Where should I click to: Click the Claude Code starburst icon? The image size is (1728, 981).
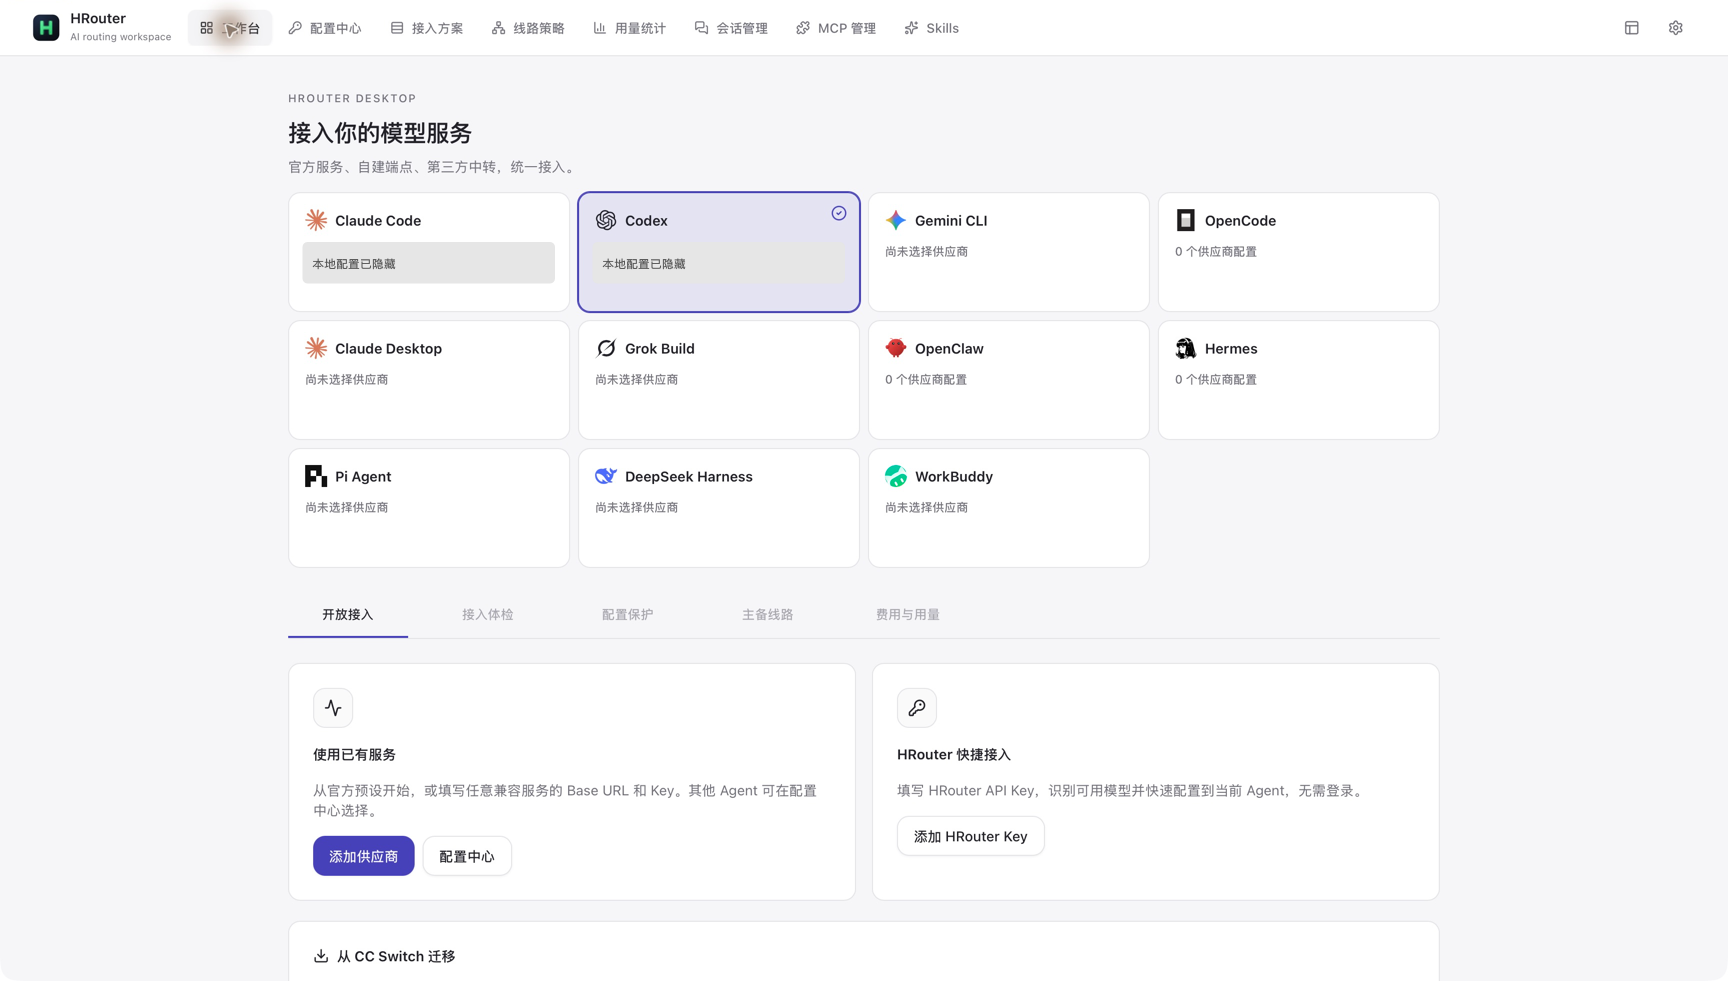316,220
